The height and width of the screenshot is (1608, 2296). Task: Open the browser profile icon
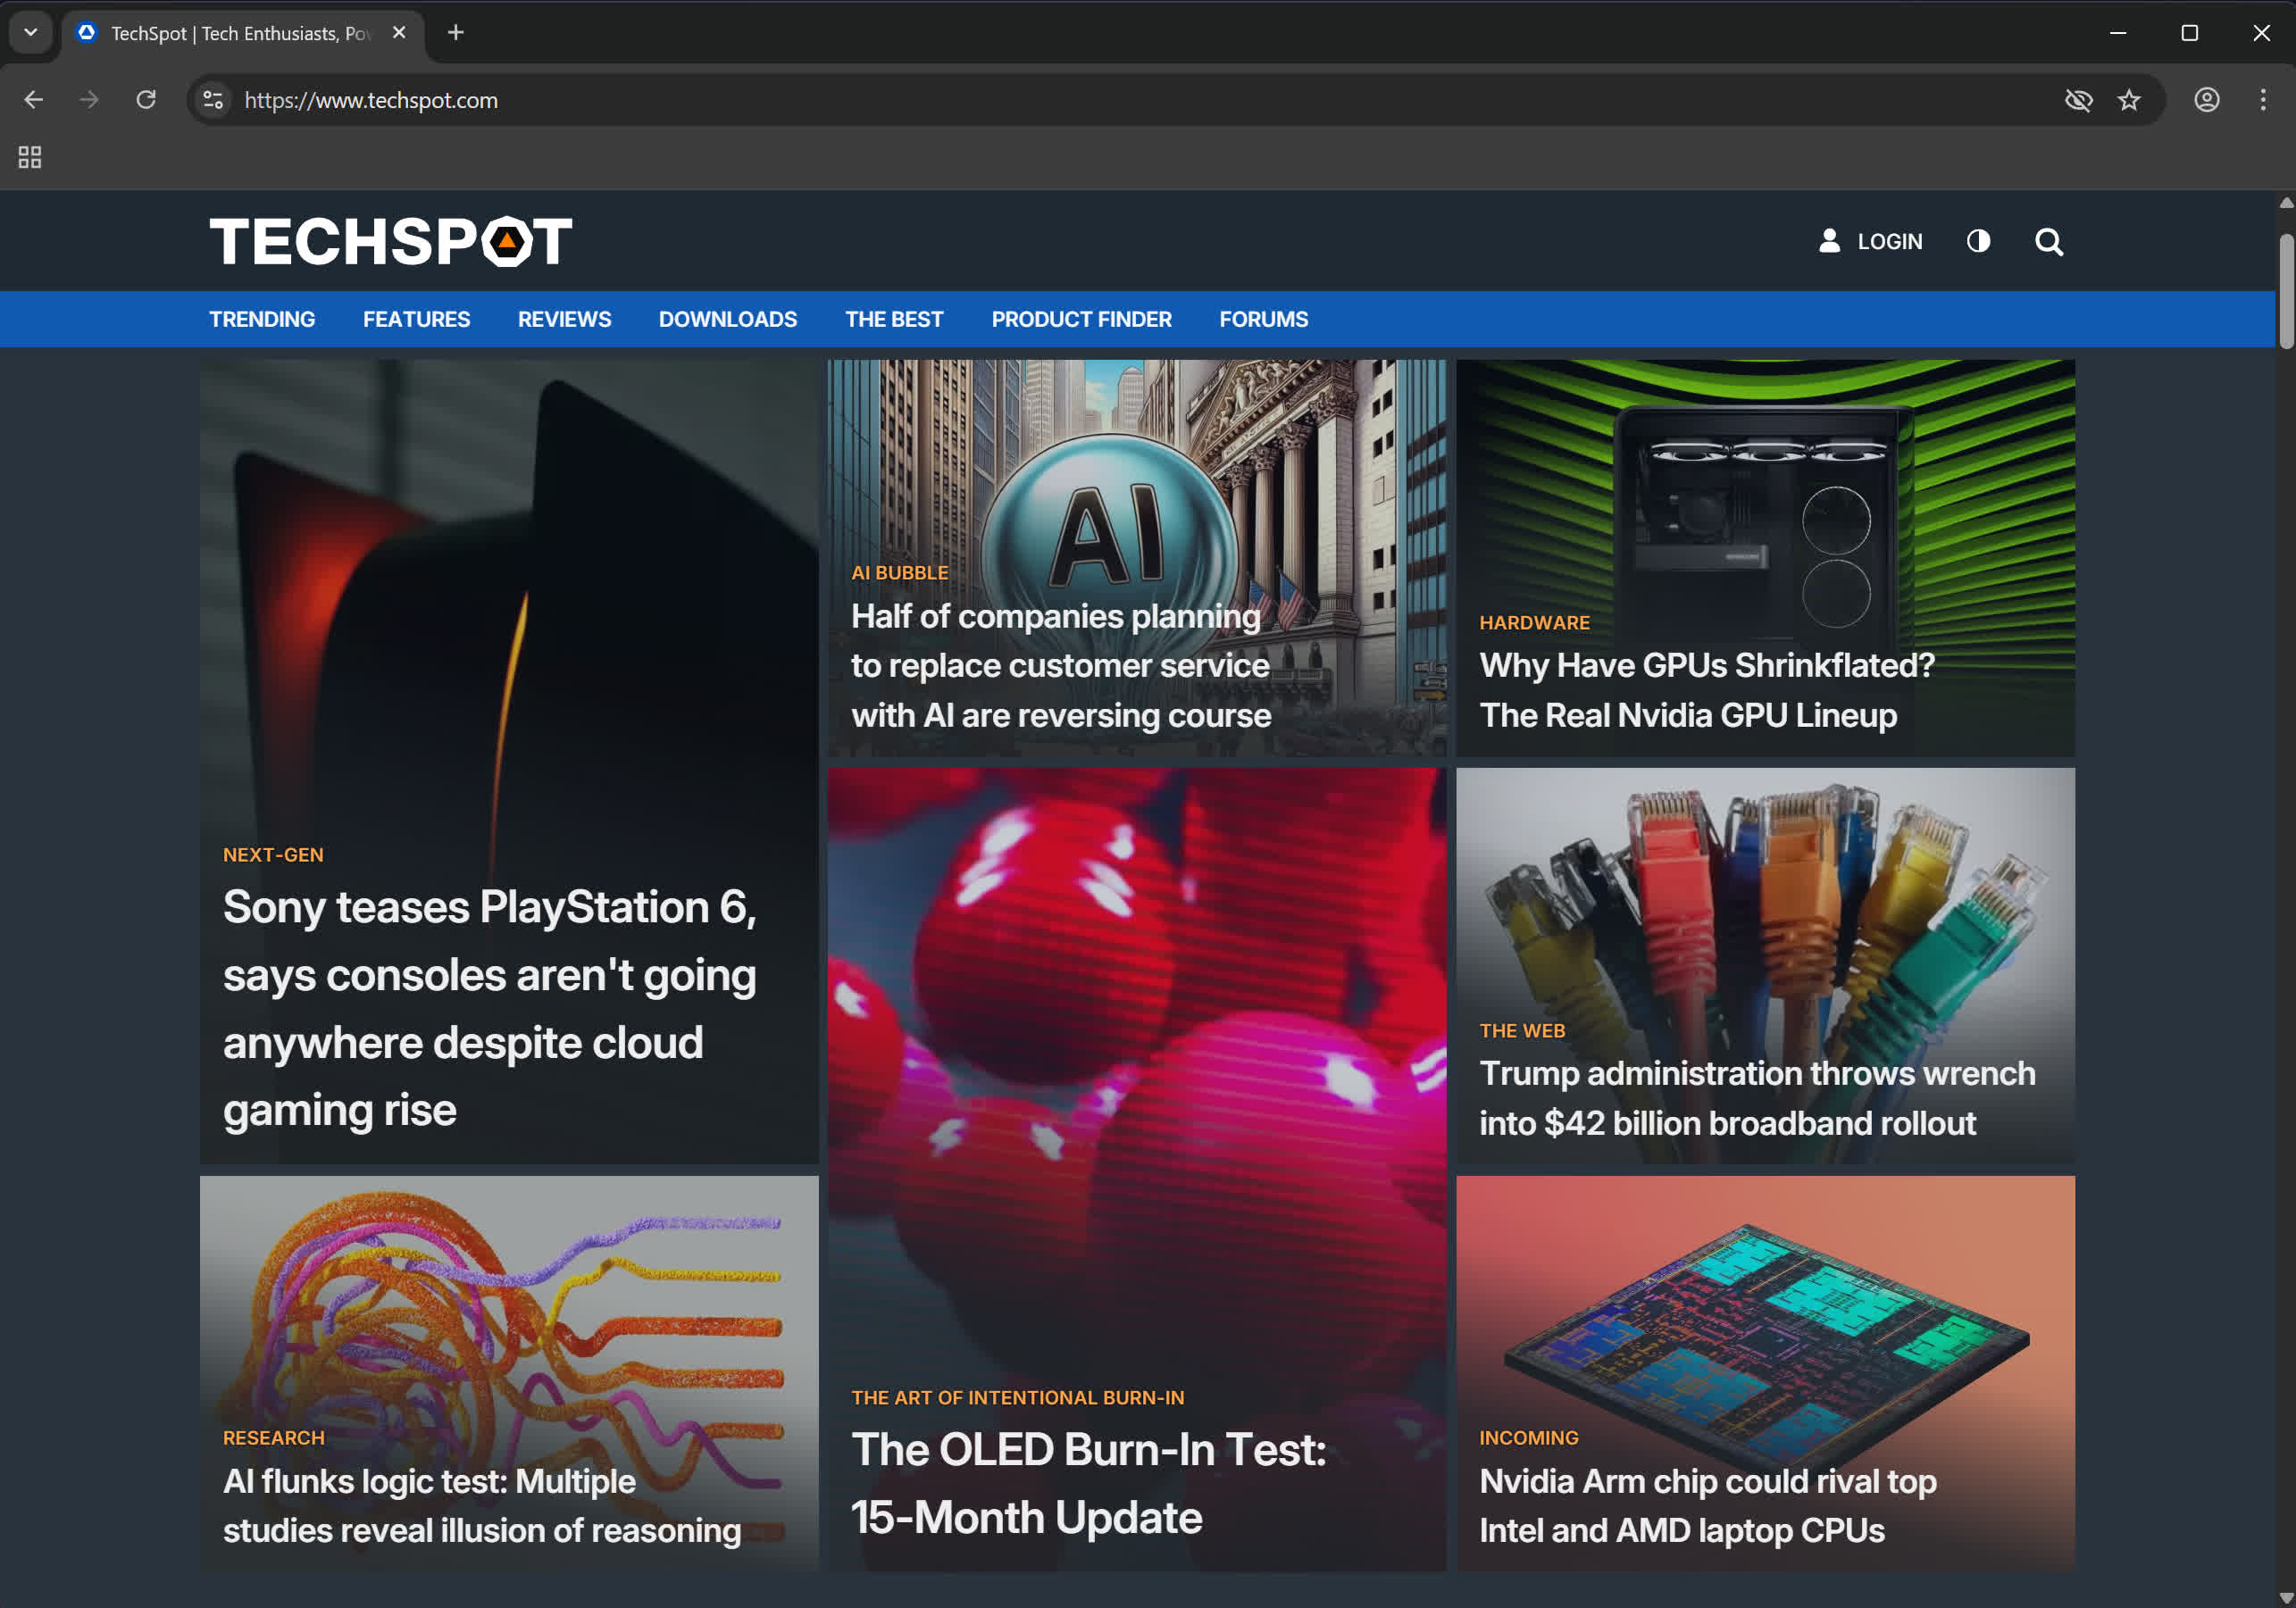point(2207,100)
